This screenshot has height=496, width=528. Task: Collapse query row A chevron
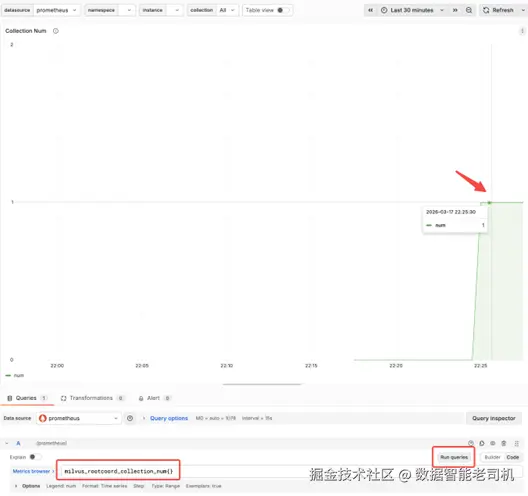click(x=7, y=443)
